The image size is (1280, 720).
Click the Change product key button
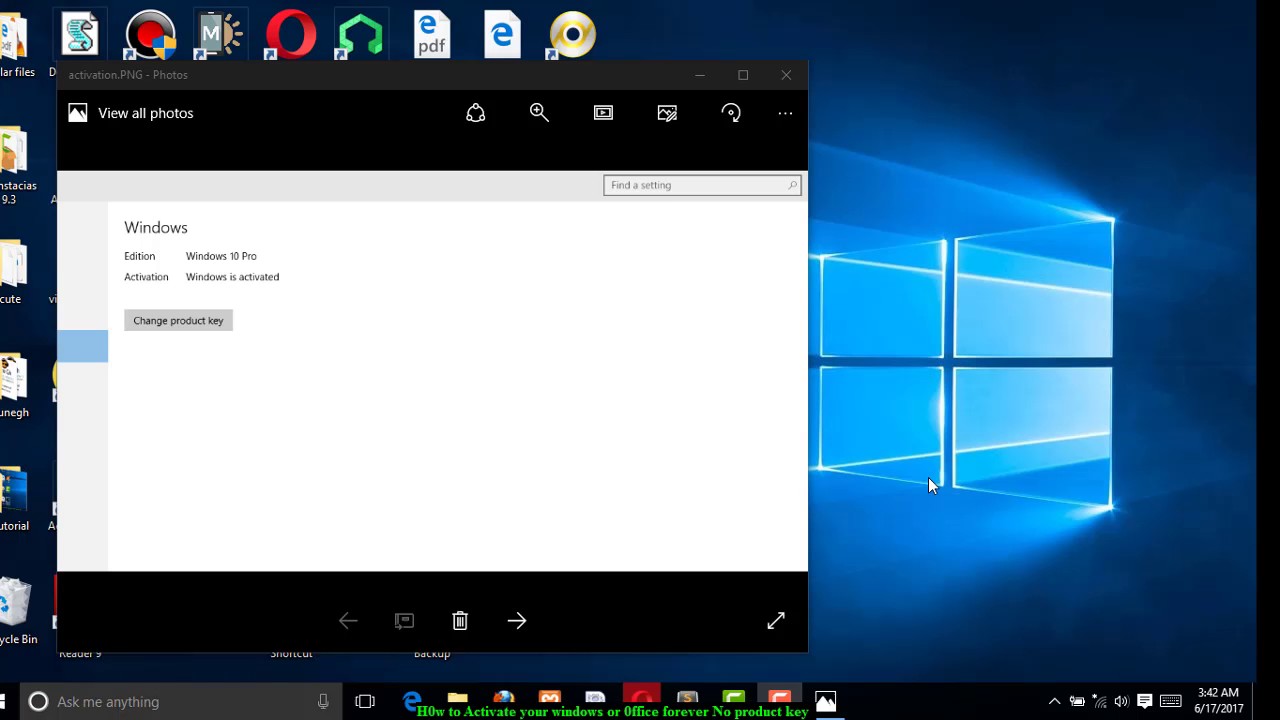coord(178,320)
